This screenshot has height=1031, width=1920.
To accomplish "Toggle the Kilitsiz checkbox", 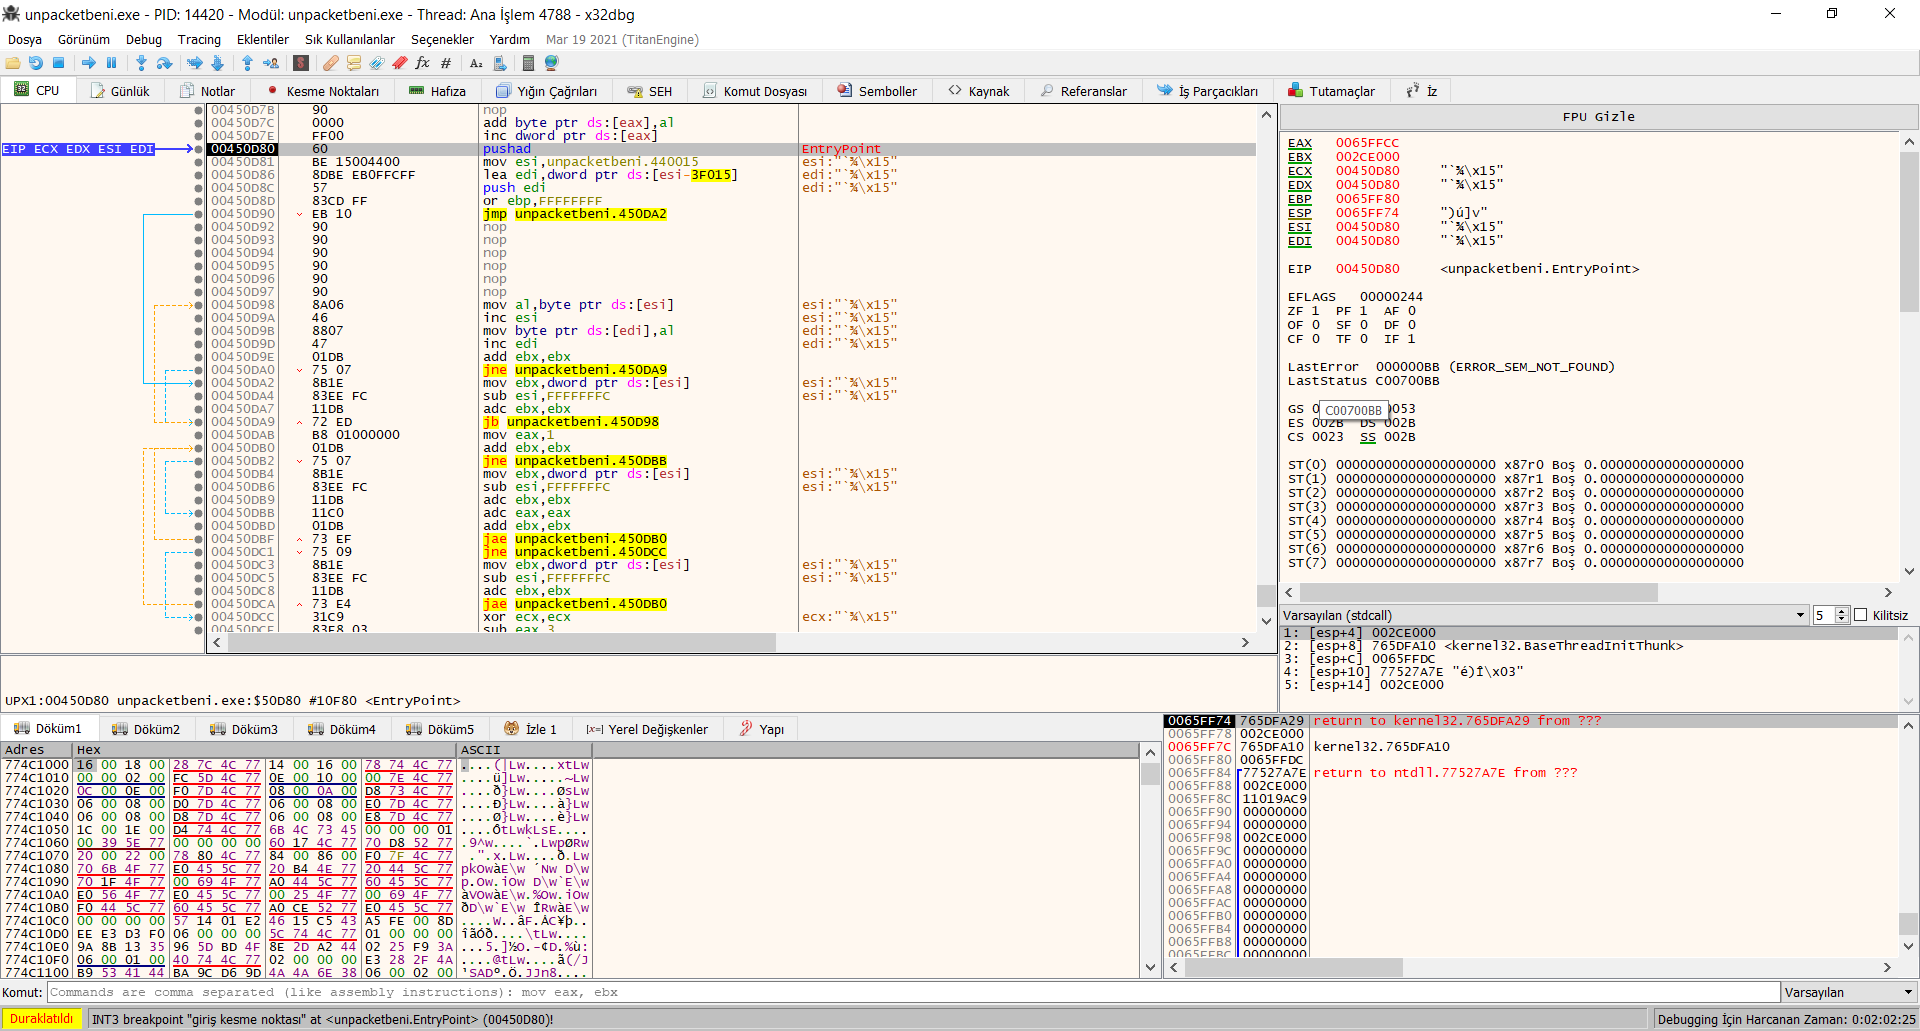I will [x=1861, y=615].
